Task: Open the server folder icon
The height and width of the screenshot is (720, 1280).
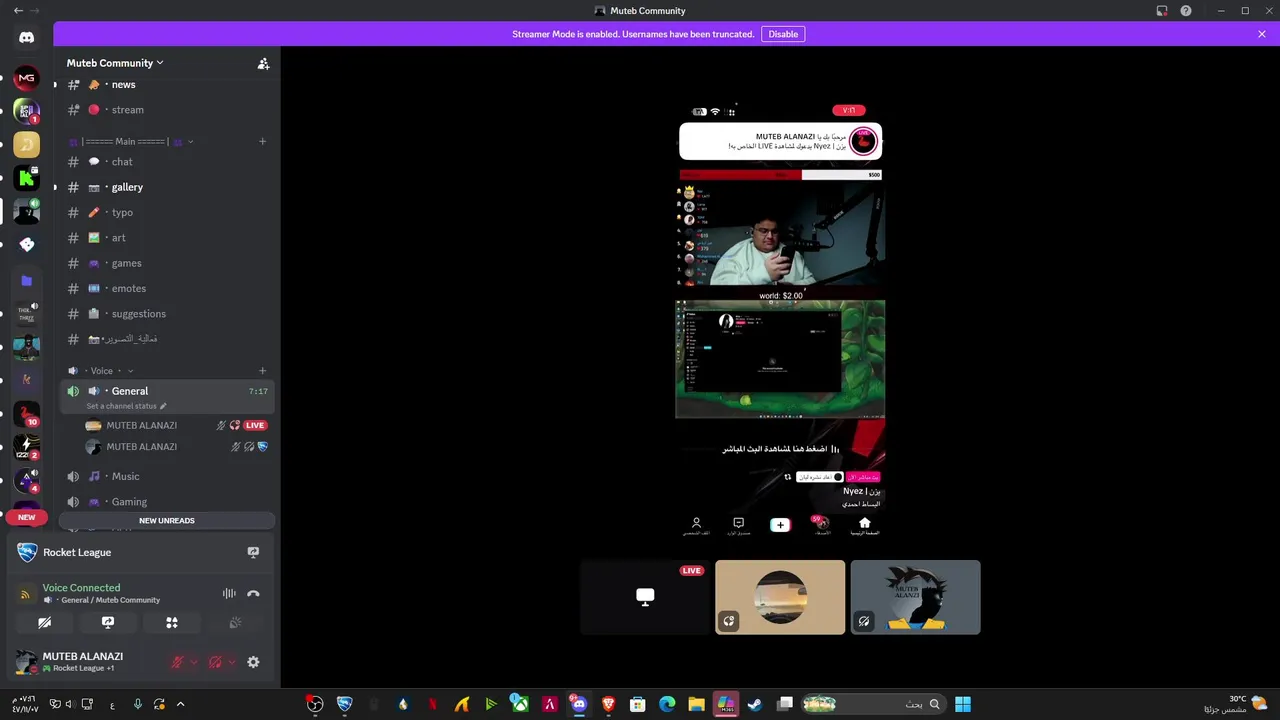Action: point(27,281)
